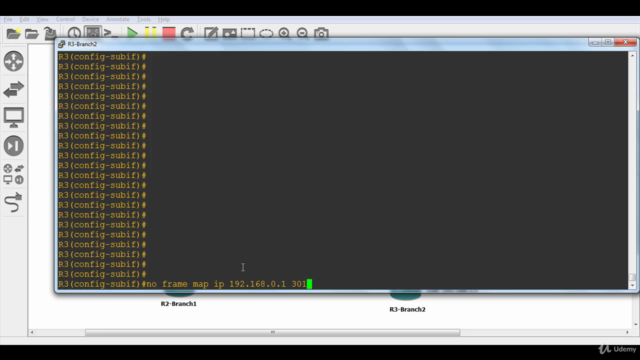640x360 pixels.
Task: Click the Zoom in magnifier icon
Action: tap(284, 33)
